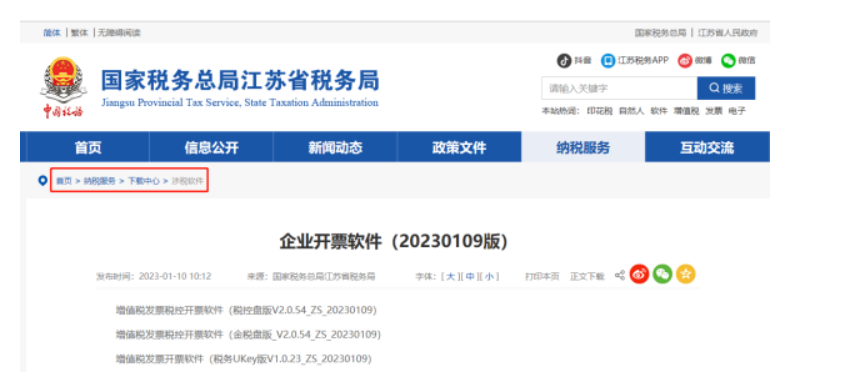The image size is (844, 384).
Task: Click hot word 自然人
Action: pos(631,111)
